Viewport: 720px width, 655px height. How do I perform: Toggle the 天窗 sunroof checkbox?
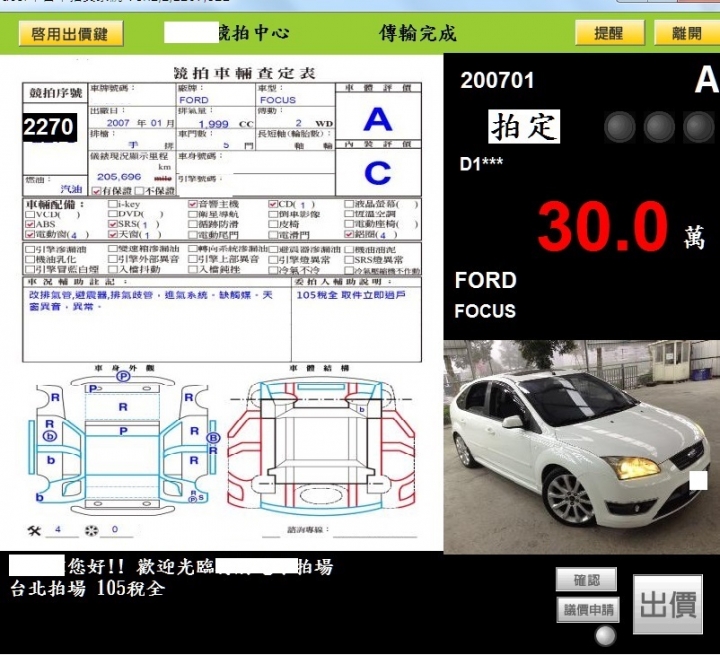pos(112,235)
